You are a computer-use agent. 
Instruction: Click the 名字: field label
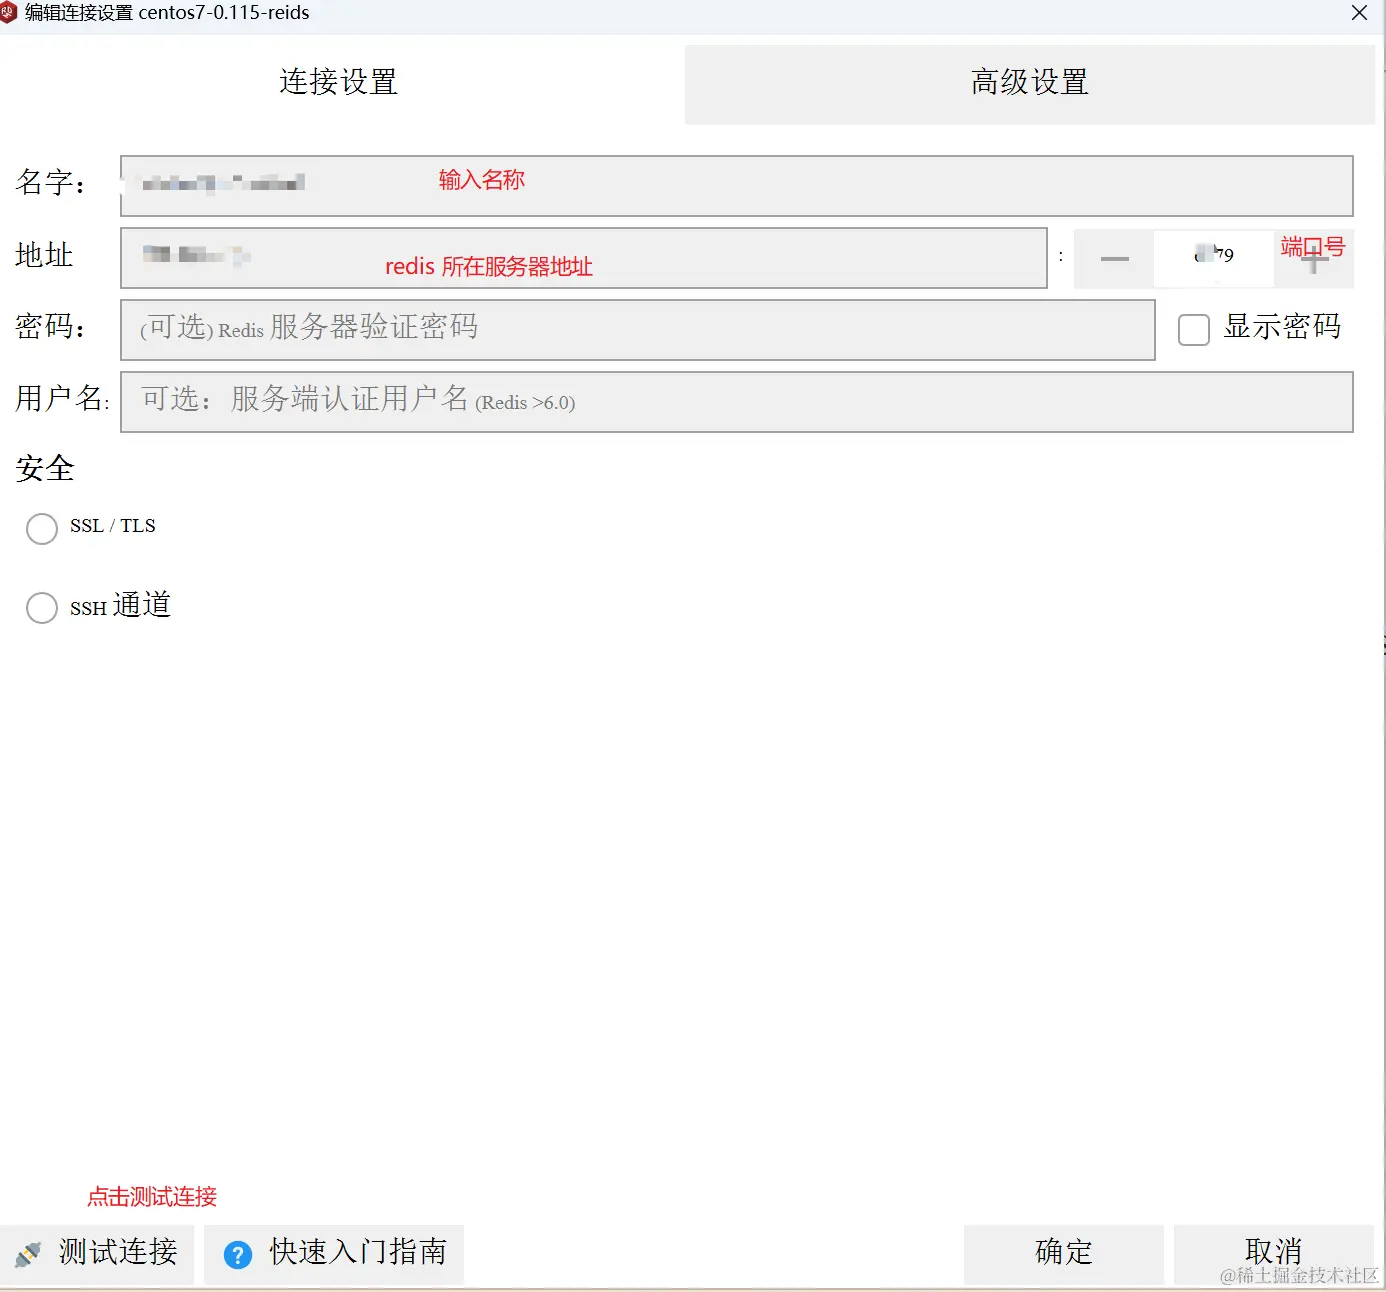51,183
